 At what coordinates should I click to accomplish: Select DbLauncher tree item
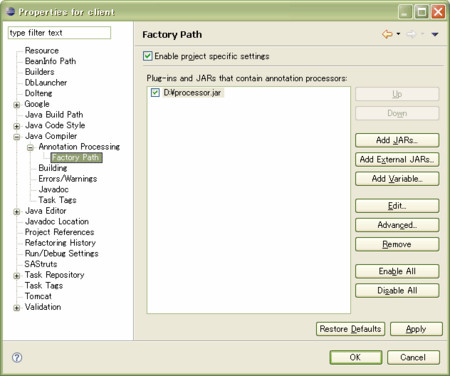pos(46,82)
